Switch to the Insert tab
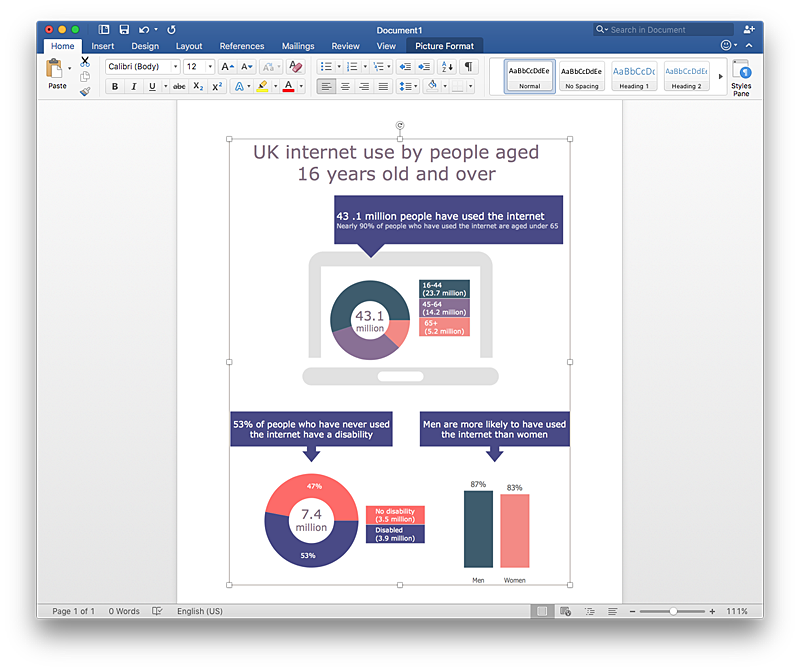This screenshot has width=800, height=671. click(x=102, y=46)
